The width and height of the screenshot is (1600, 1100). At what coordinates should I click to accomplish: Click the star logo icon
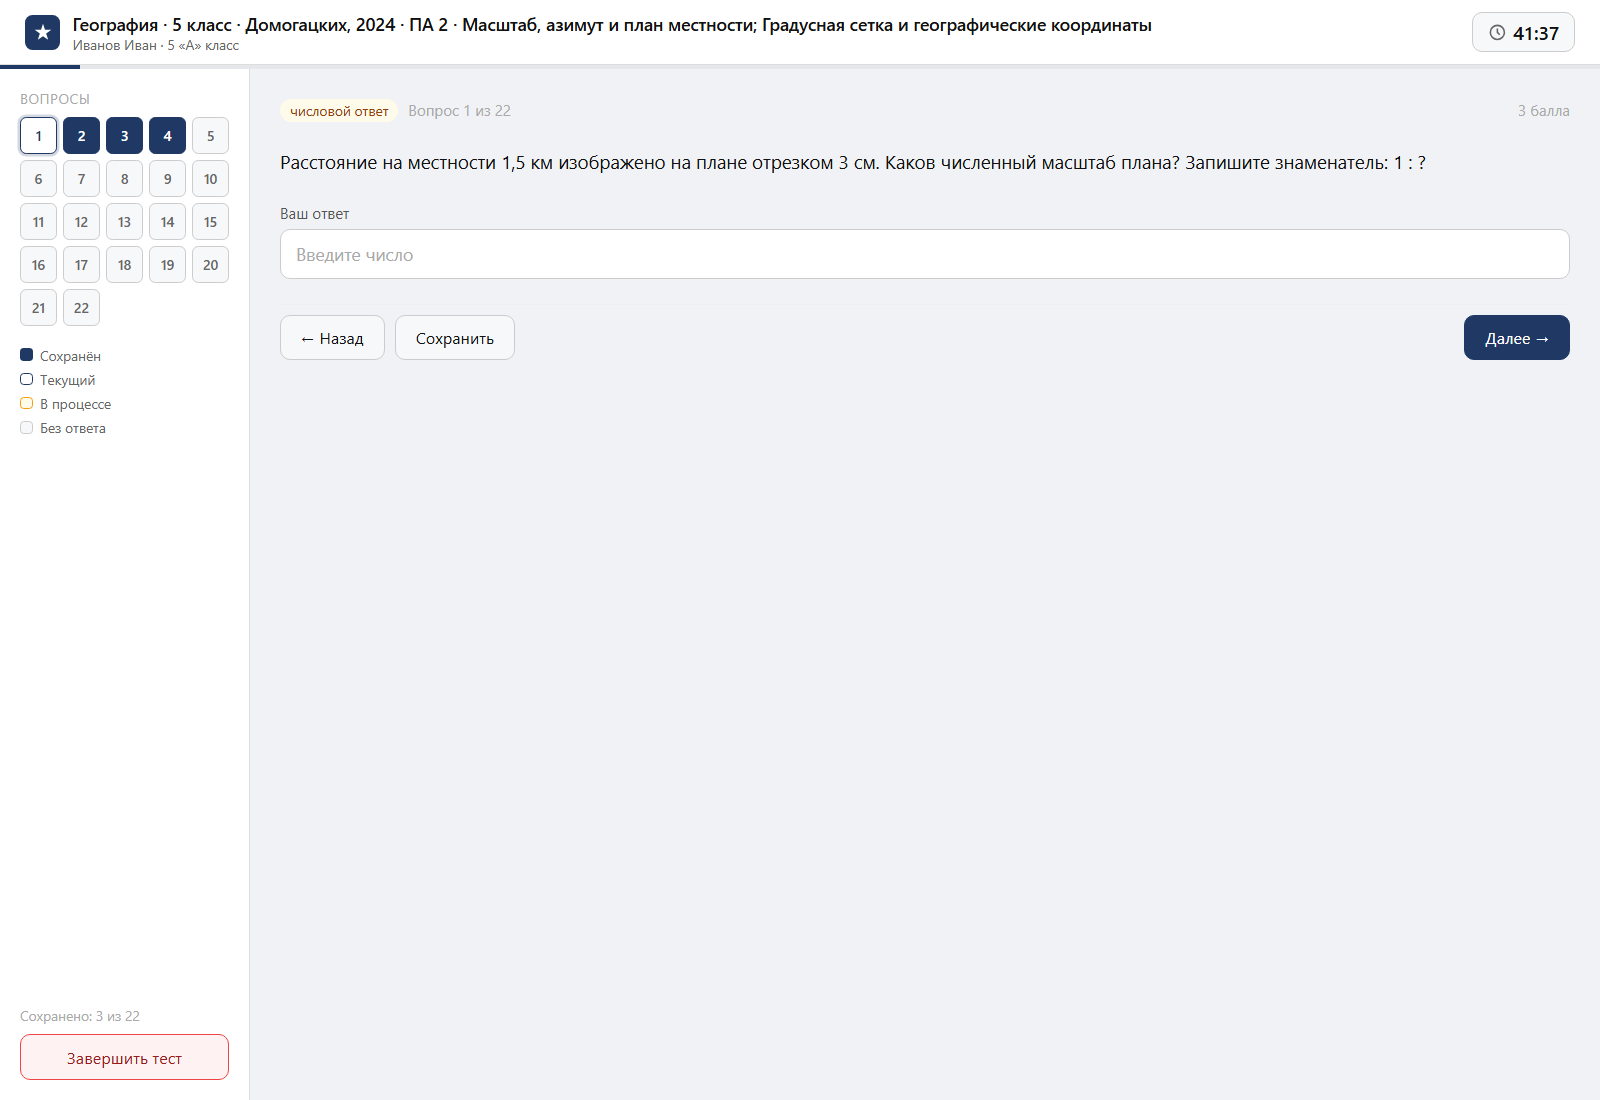tap(42, 33)
